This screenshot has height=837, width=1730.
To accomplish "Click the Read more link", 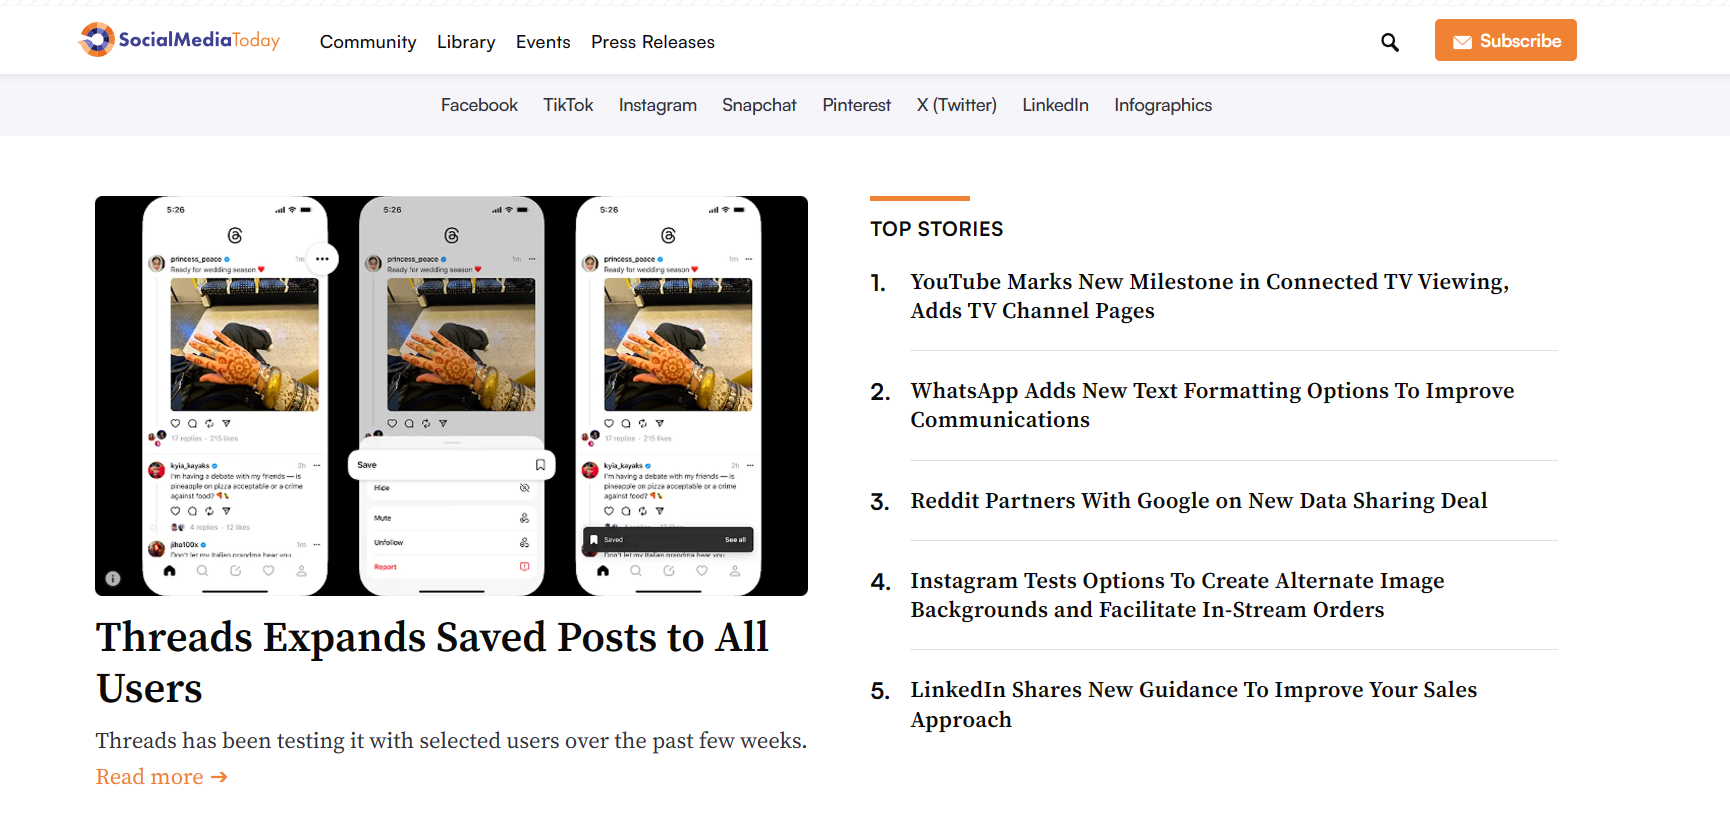I will click(161, 777).
